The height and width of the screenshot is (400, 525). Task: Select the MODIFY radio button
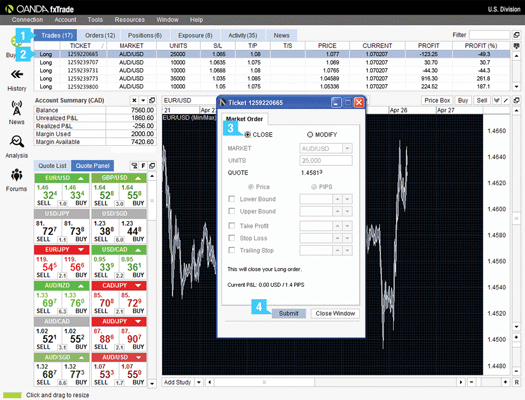click(x=310, y=135)
